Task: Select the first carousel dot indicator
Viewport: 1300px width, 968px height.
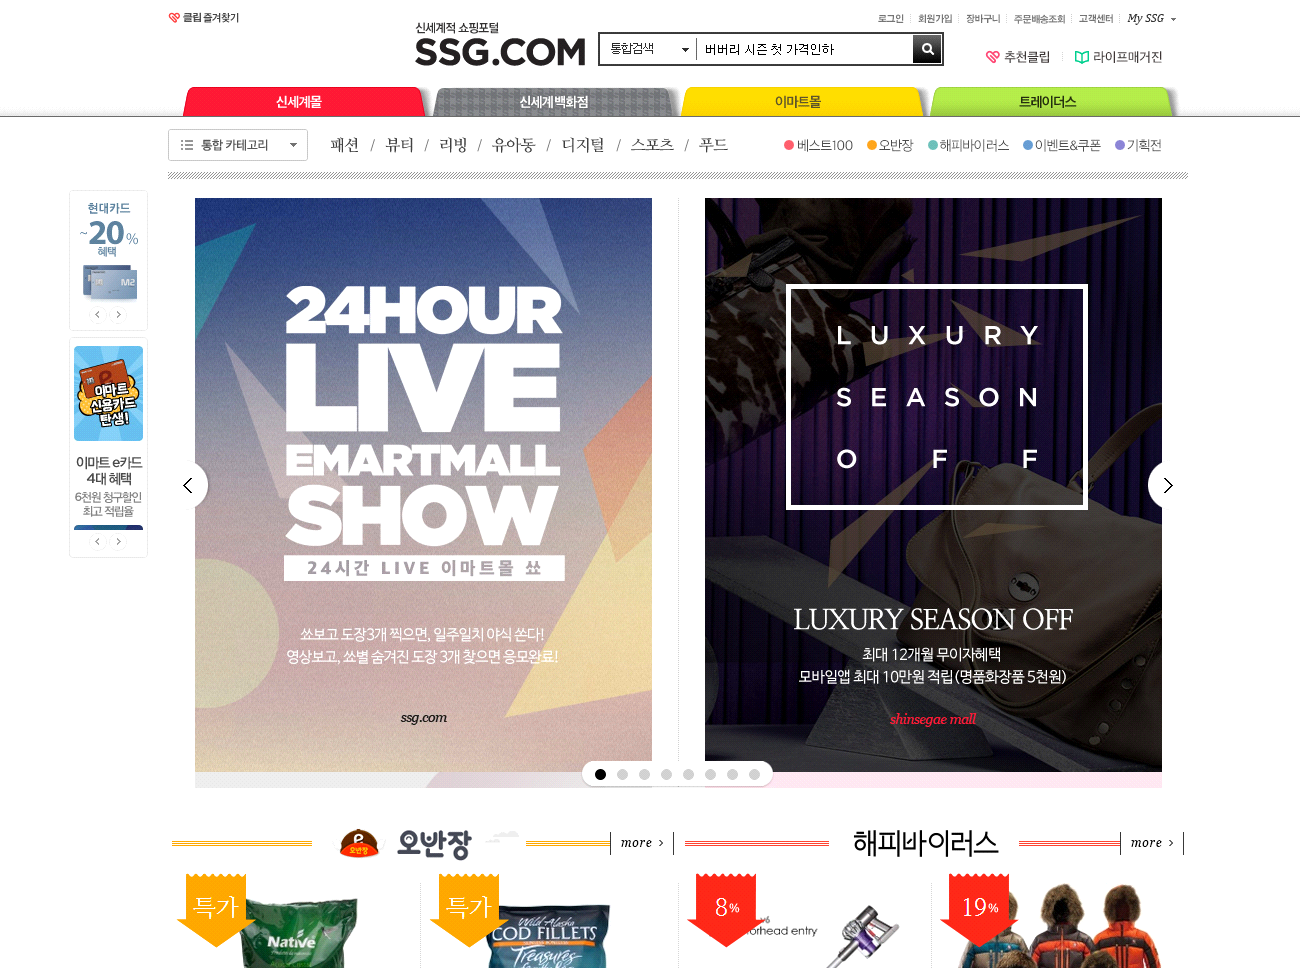Action: pyautogui.click(x=600, y=774)
